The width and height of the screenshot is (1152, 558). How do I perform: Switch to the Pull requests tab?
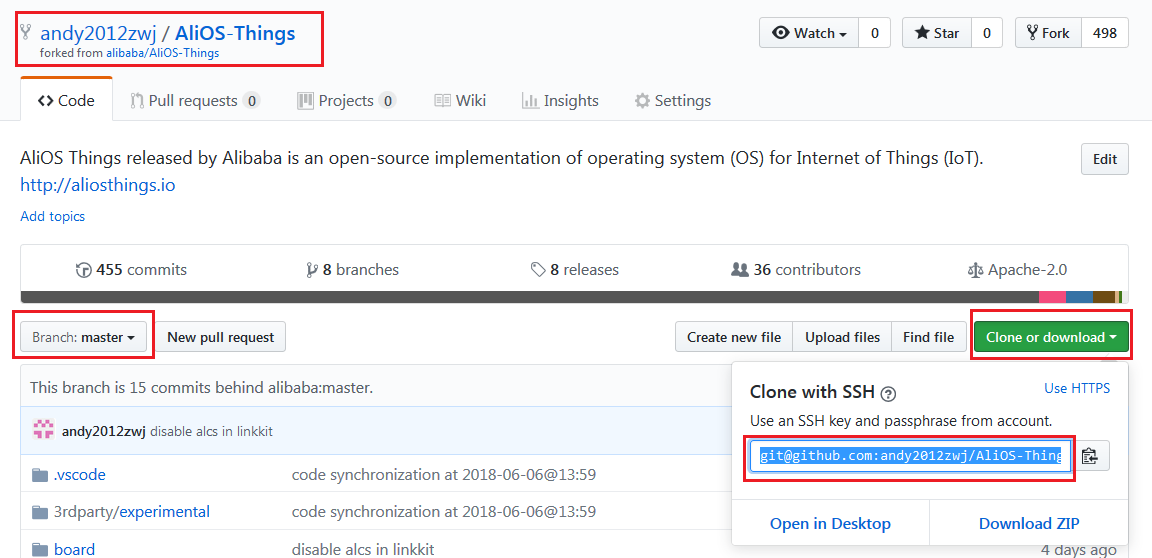click(194, 100)
